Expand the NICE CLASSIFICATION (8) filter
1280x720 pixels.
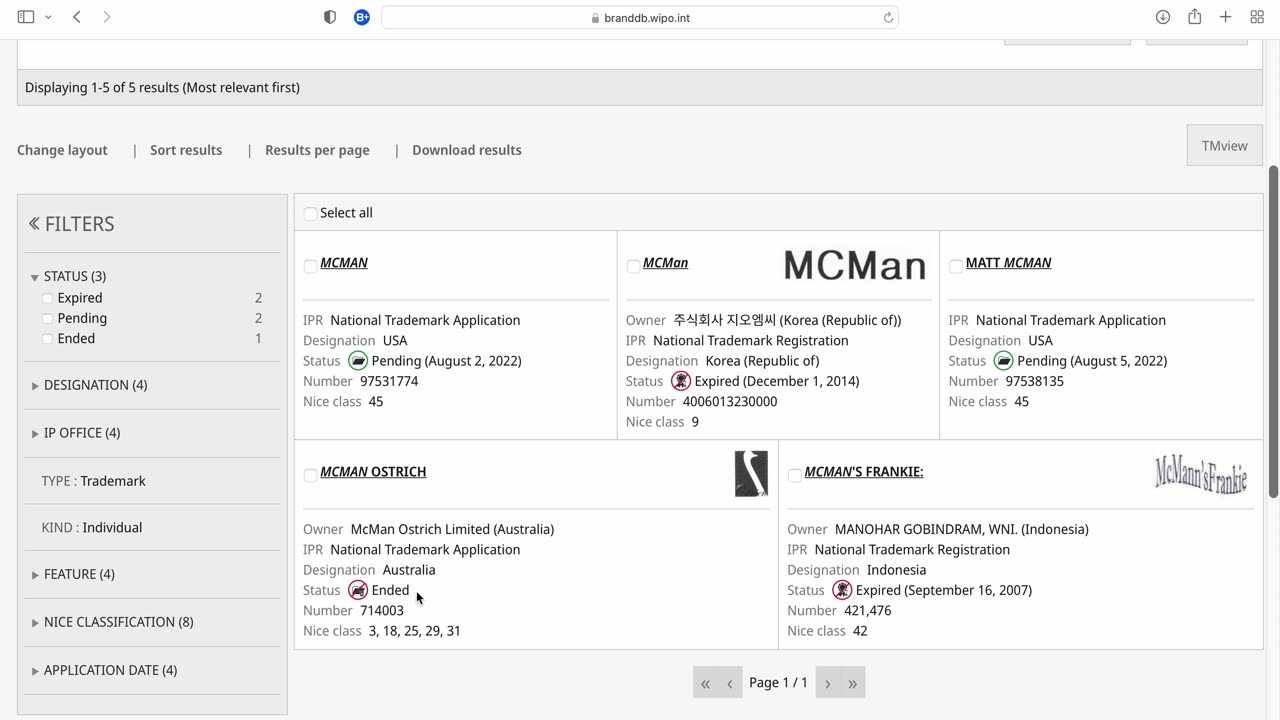(x=112, y=622)
